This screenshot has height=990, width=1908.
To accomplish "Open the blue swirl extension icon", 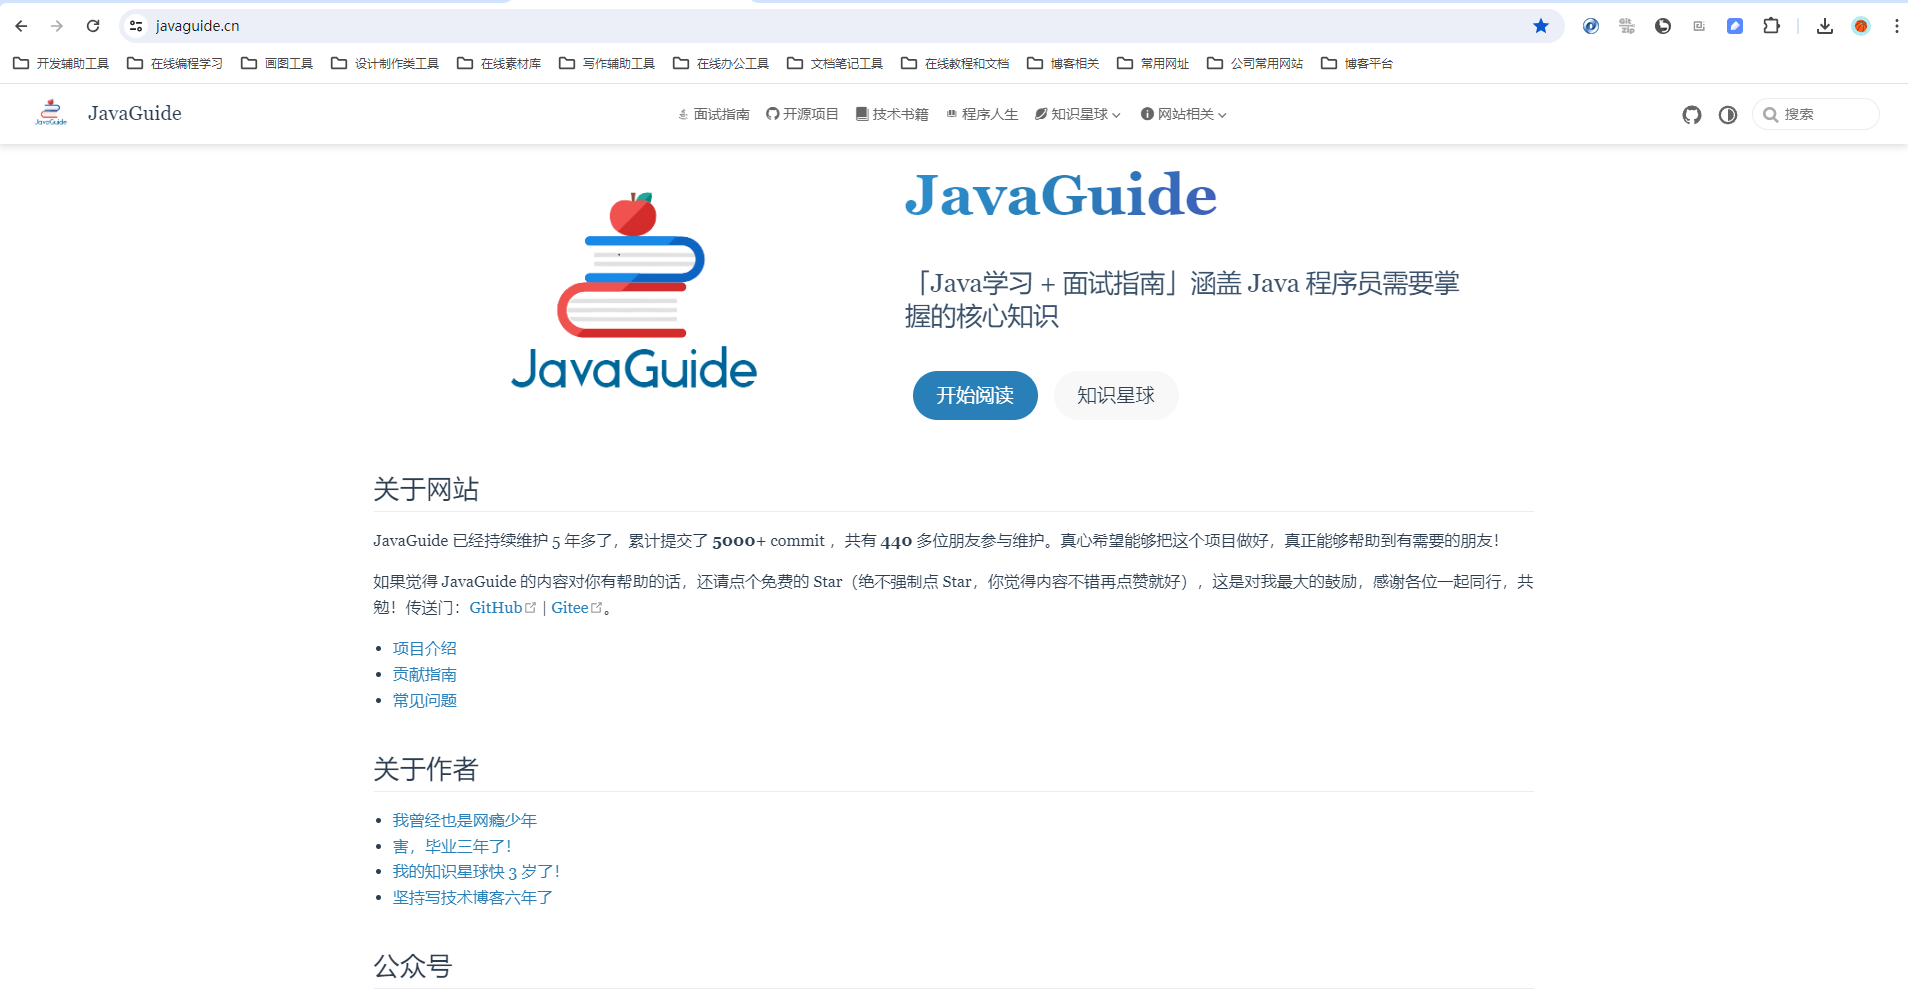I will (x=1591, y=26).
